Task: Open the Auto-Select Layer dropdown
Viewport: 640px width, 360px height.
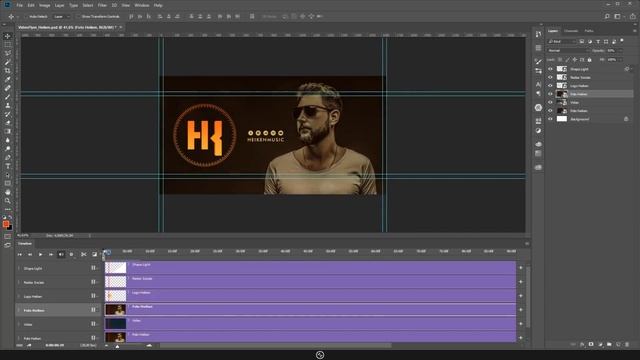Action: pos(62,17)
